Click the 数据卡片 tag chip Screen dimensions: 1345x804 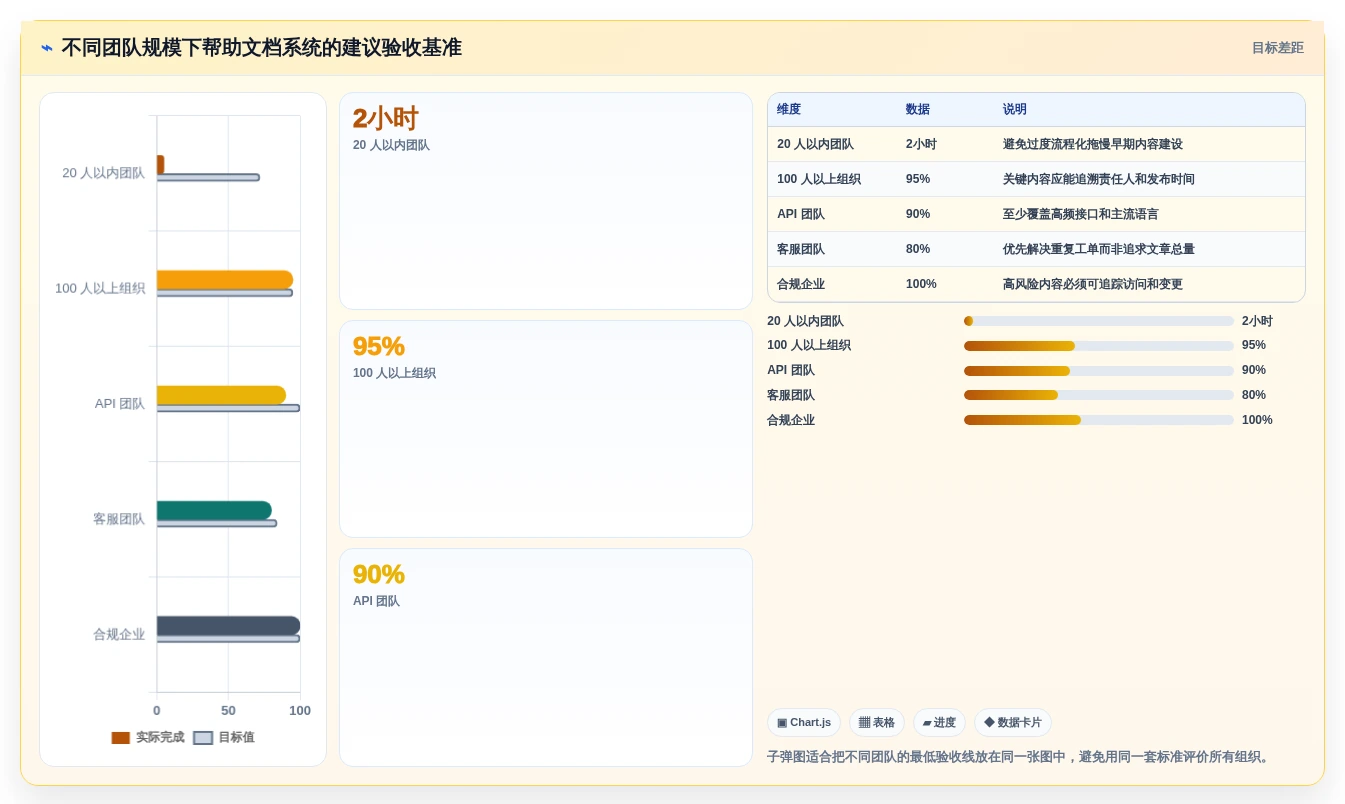point(1012,723)
